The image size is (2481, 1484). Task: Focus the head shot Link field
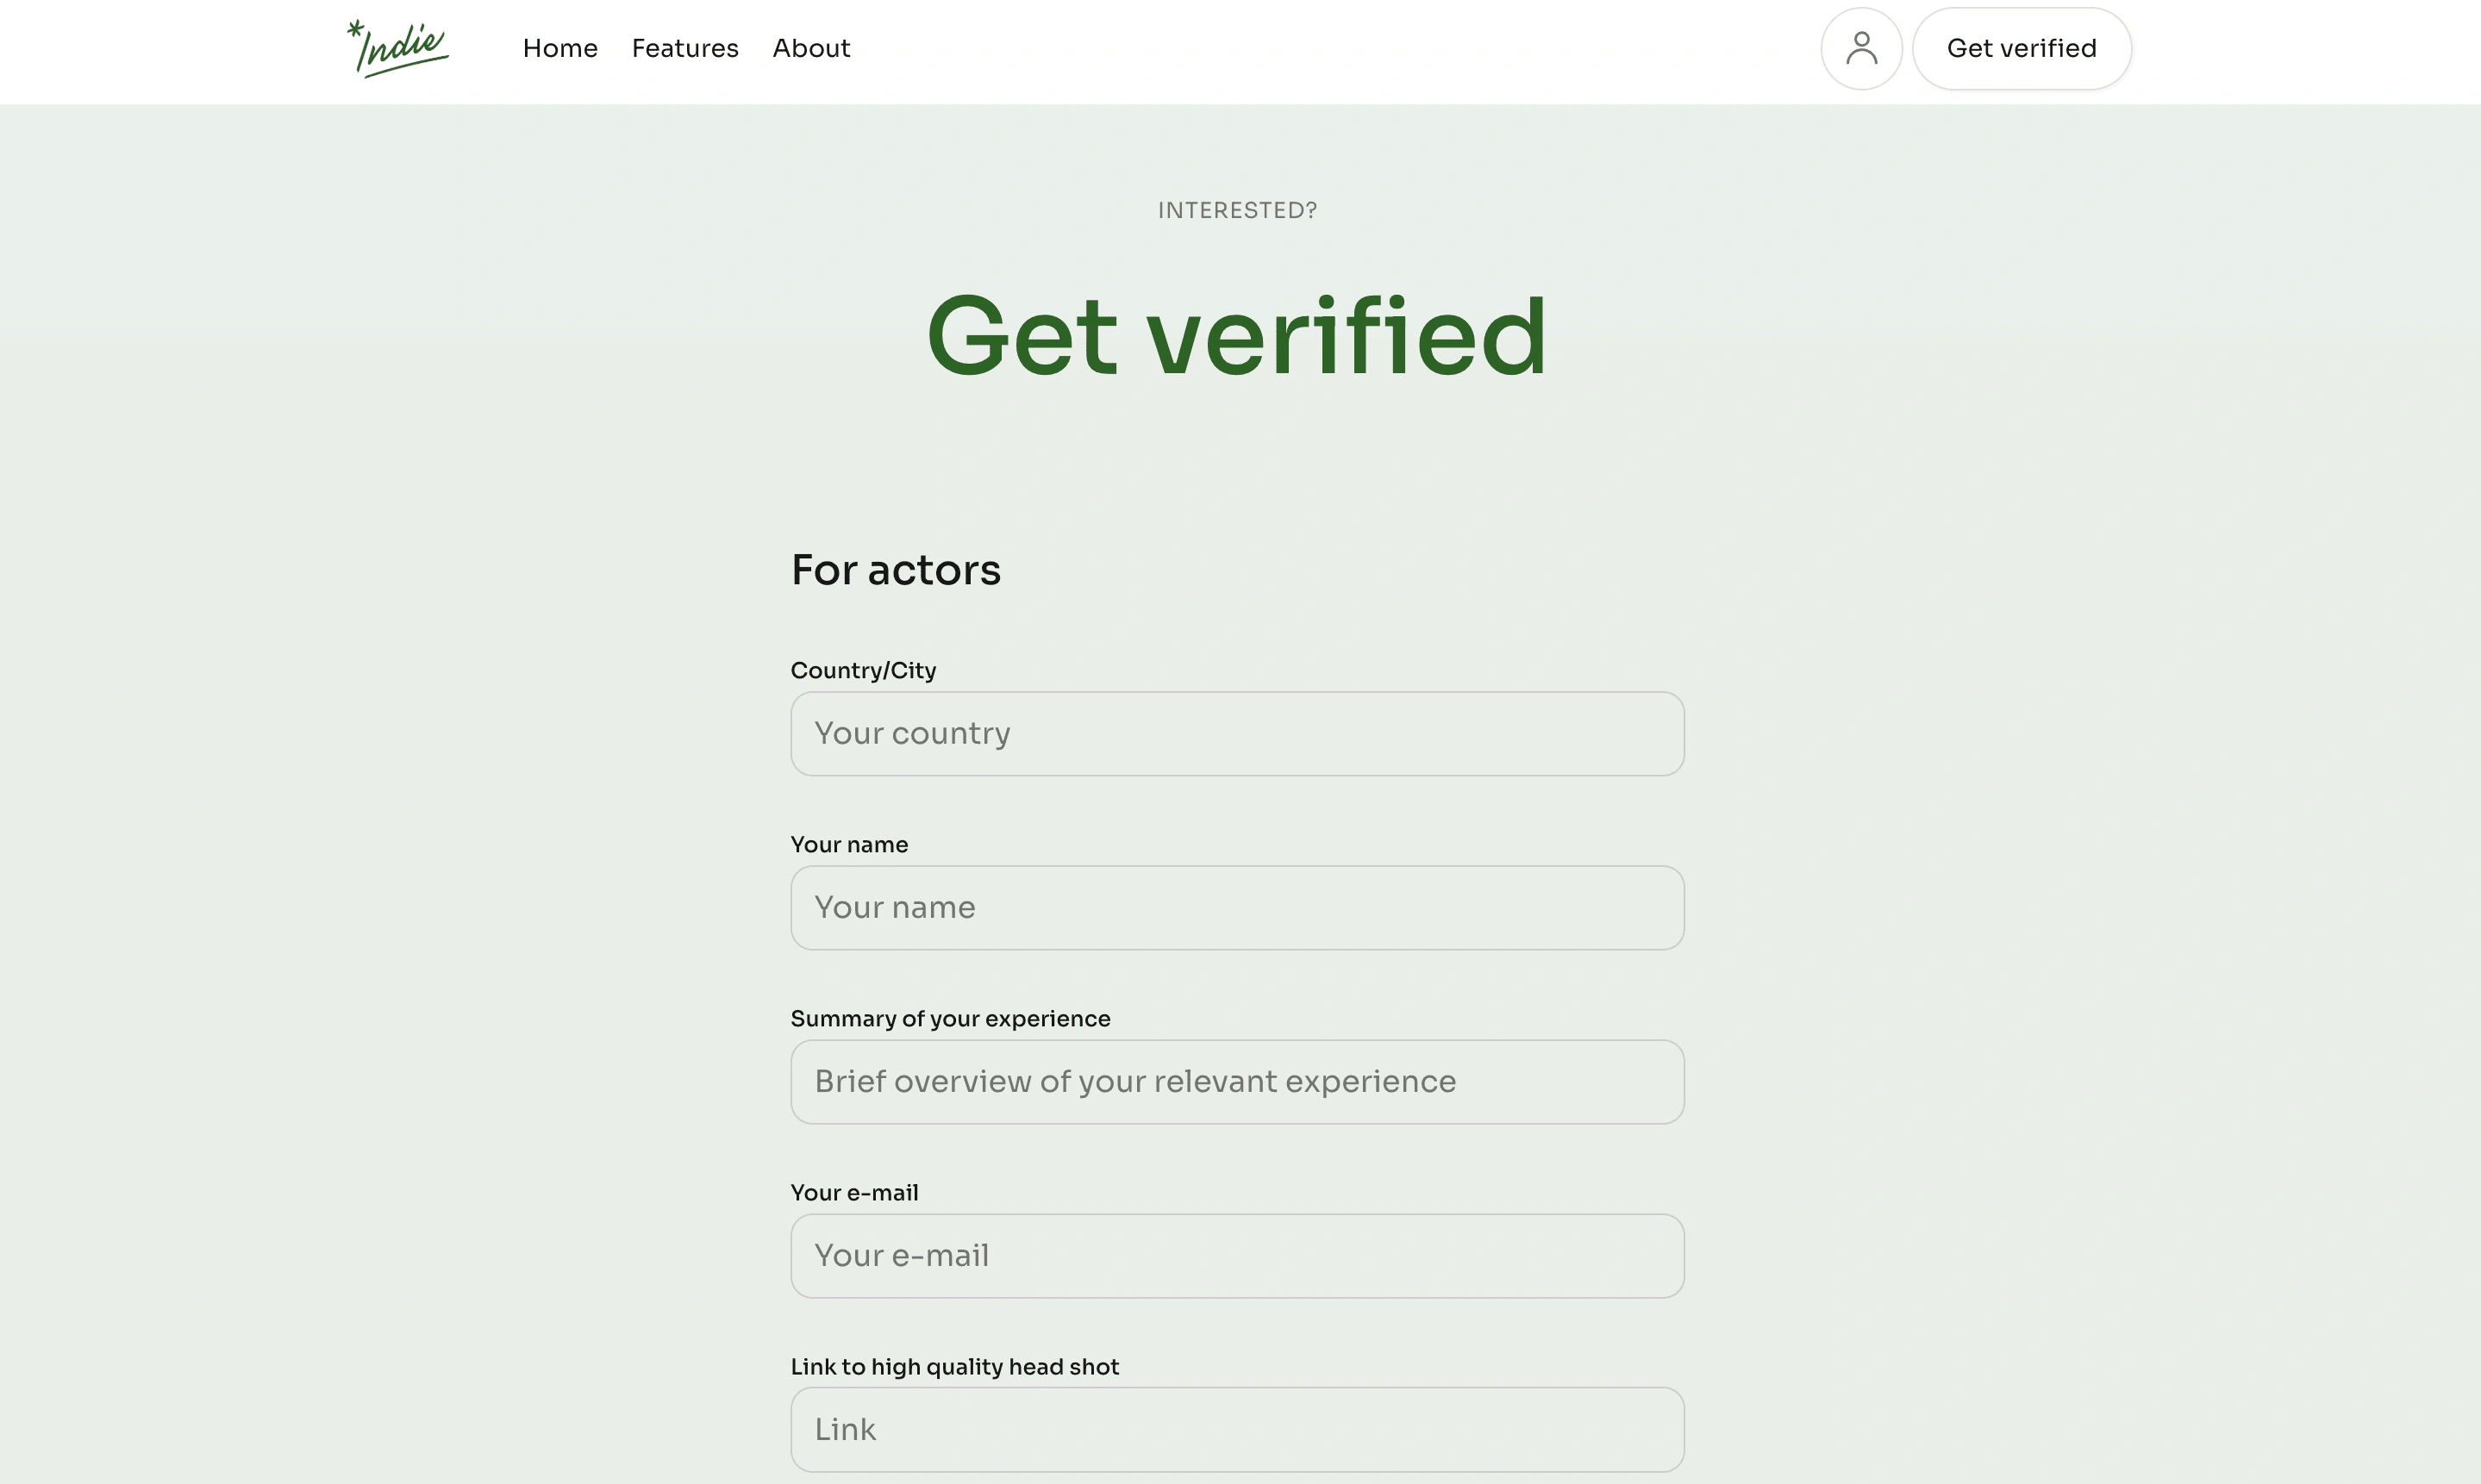[x=1236, y=1429]
